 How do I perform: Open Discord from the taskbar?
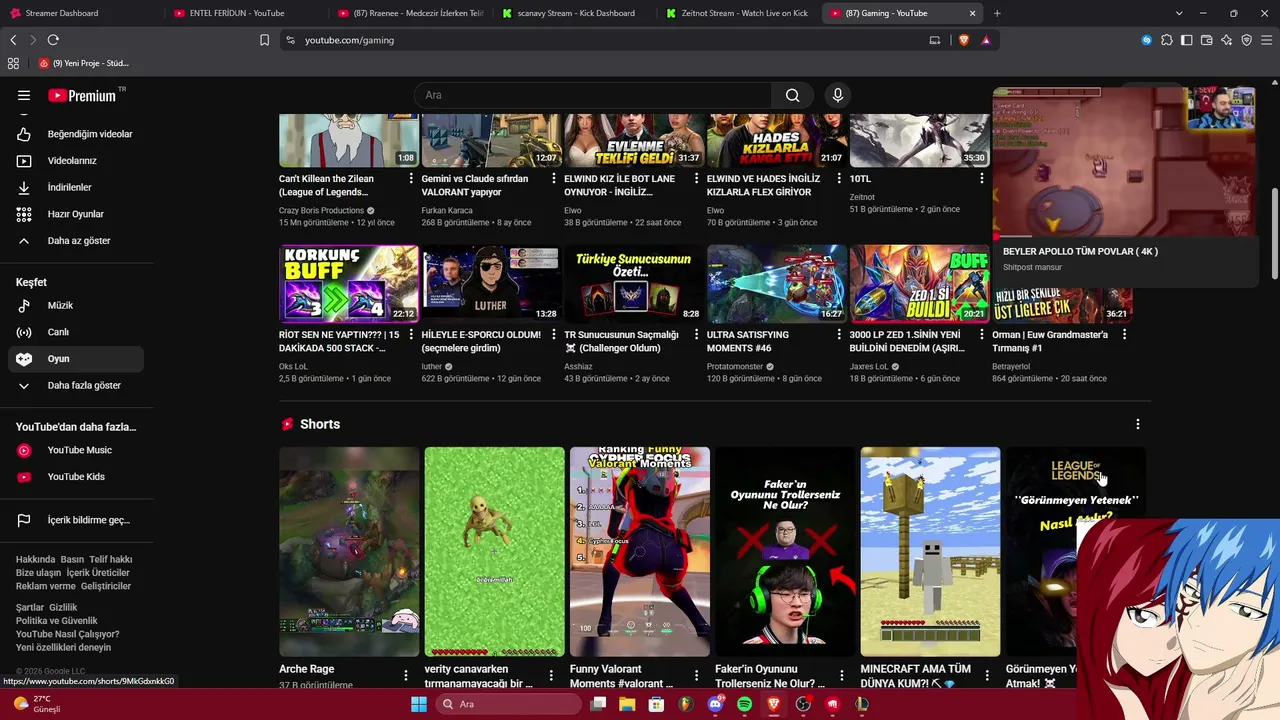[x=715, y=704]
